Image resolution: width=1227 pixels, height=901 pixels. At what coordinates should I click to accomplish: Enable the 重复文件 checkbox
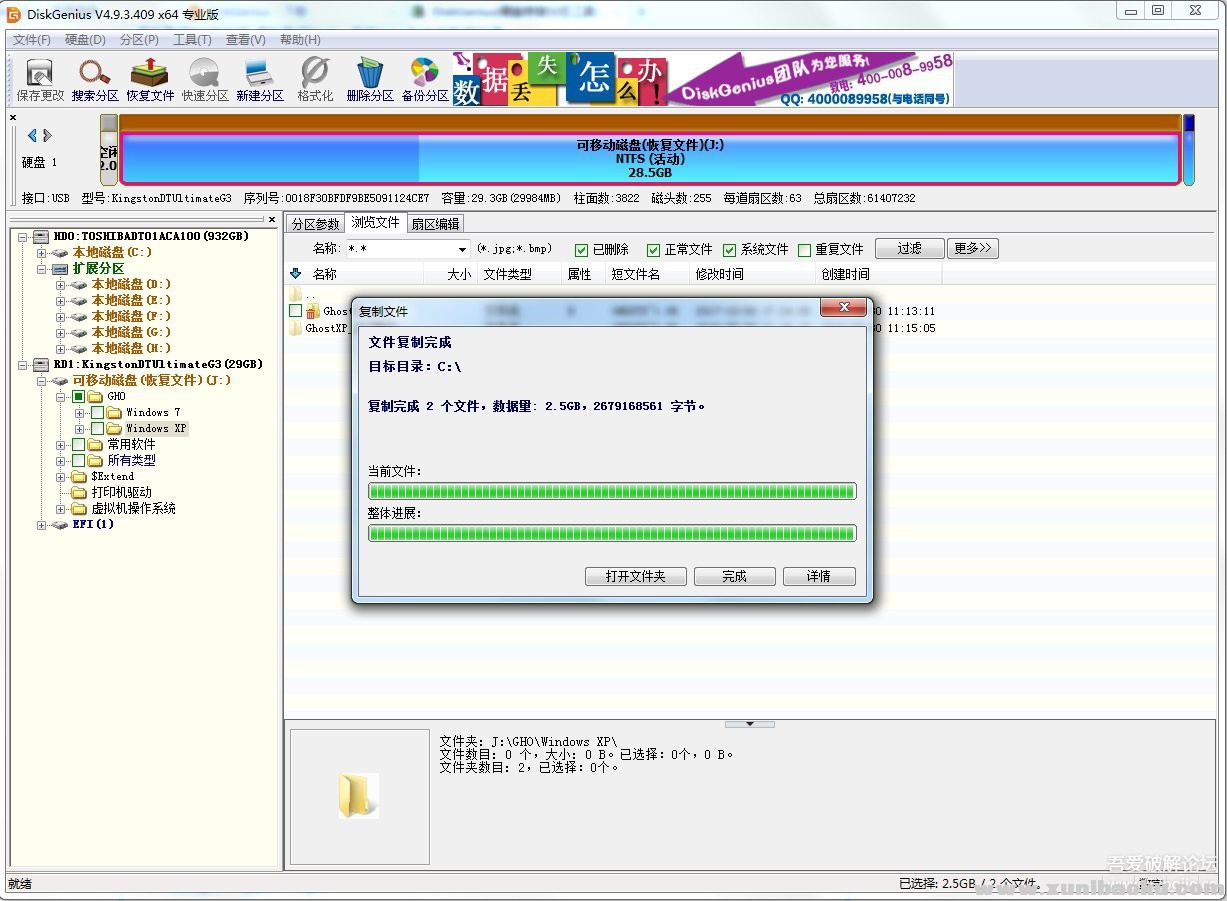point(805,249)
